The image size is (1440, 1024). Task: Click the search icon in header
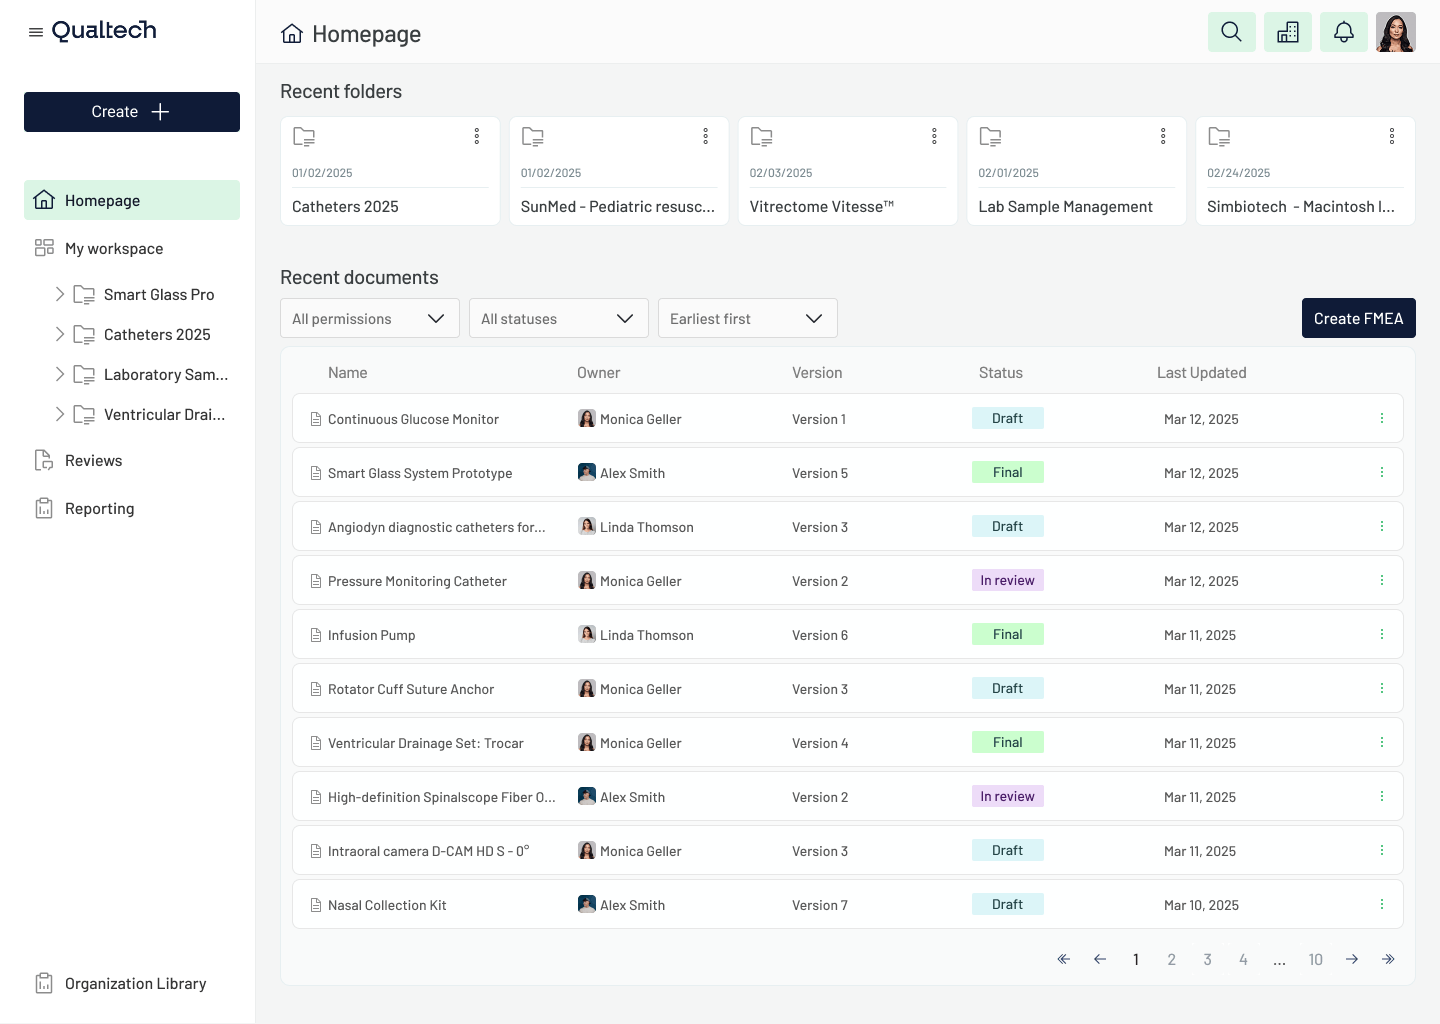click(1231, 32)
